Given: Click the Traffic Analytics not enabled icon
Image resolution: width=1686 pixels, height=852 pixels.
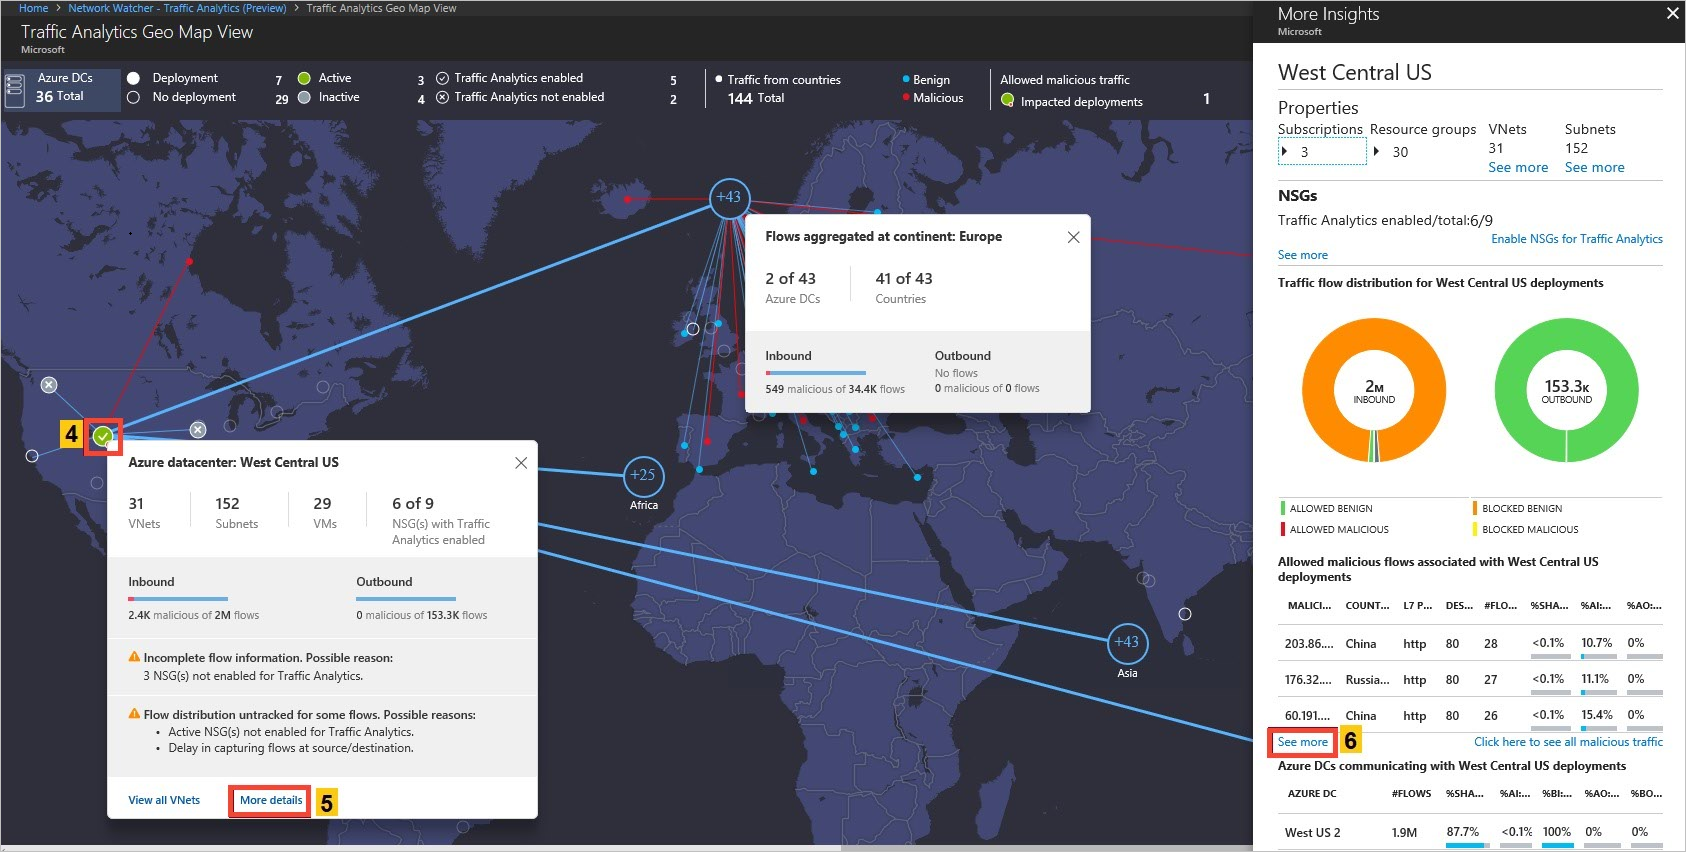Looking at the screenshot, I should tap(442, 97).
